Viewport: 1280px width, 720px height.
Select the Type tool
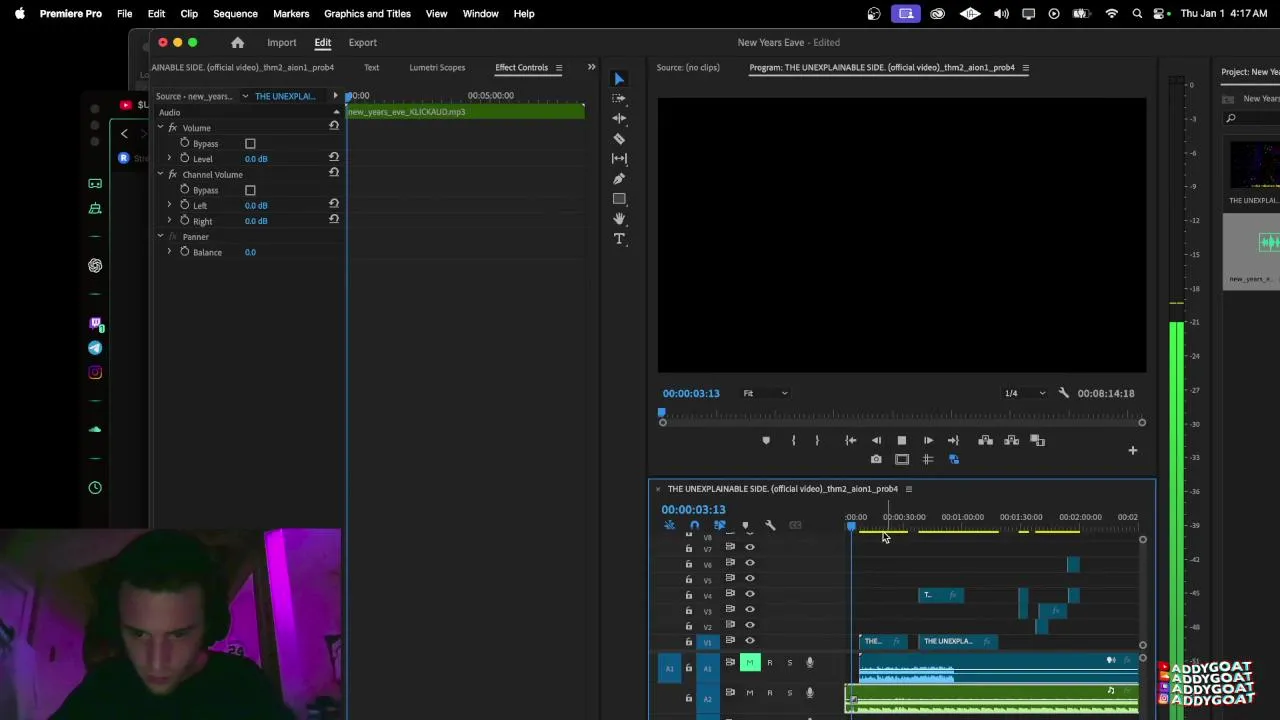click(x=619, y=239)
